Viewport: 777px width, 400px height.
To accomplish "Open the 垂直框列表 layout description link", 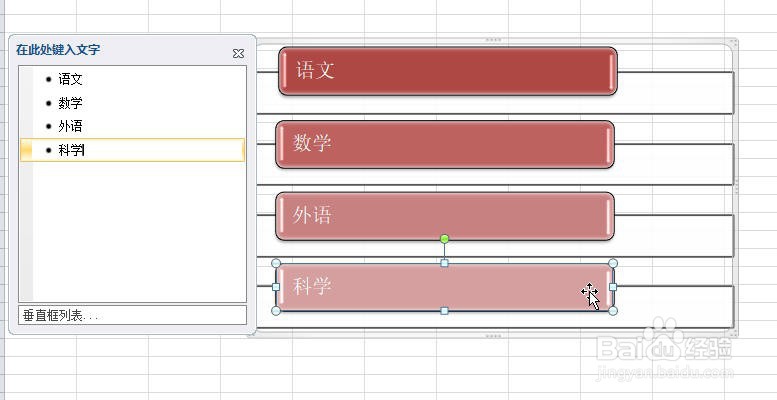I will (x=132, y=315).
